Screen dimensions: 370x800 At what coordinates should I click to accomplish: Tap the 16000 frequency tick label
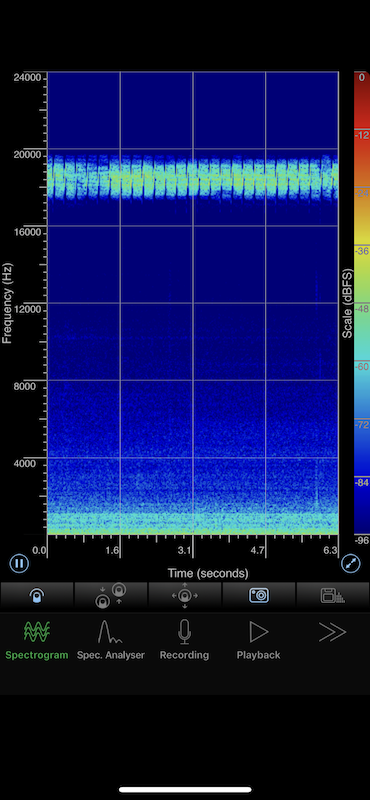tap(28, 232)
